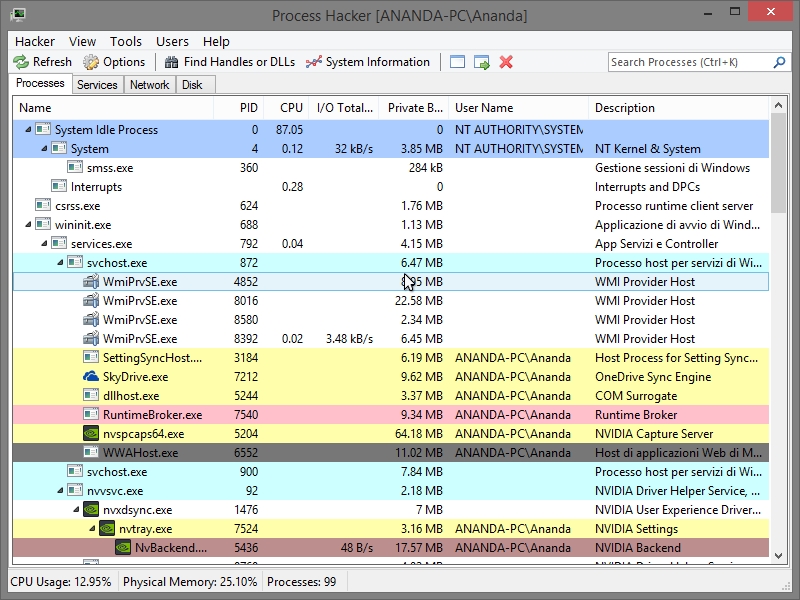Click the SkyDrive.exe cloud icon

click(91, 377)
